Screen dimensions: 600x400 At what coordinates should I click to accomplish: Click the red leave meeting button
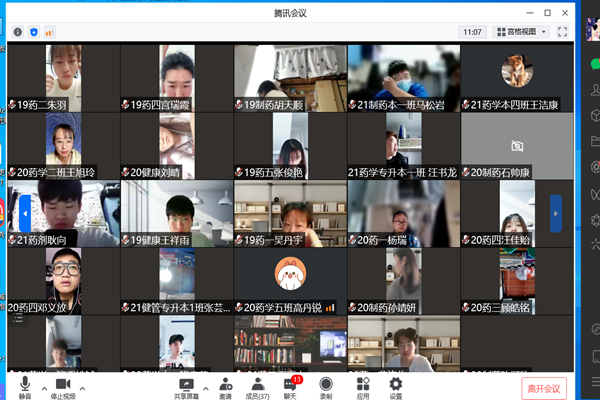544,387
